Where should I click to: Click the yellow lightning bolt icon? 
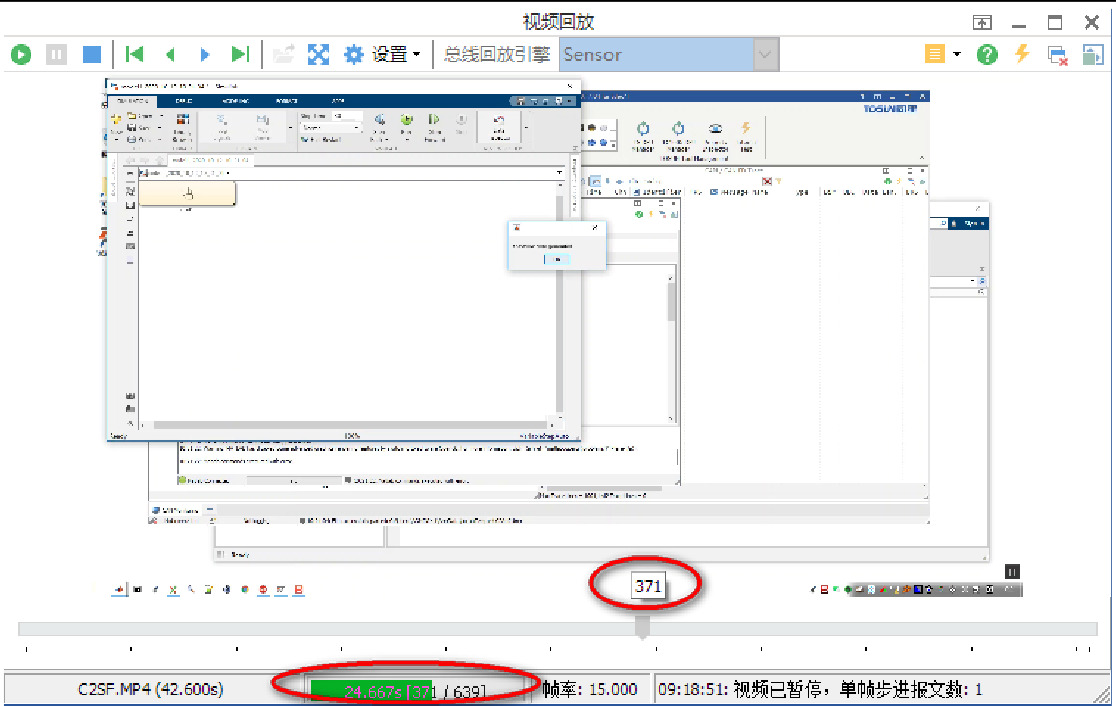coord(1020,54)
